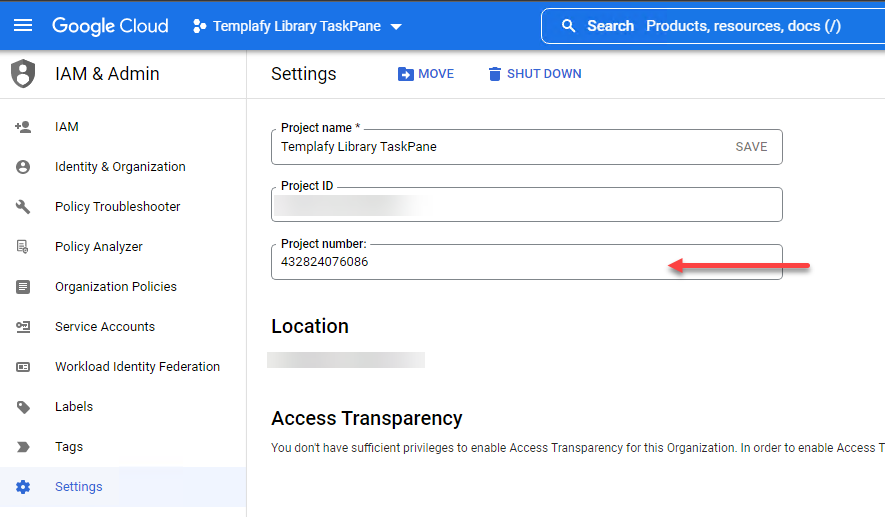Click the project hexagon icon beside Templafy Library TaskPane
Screen dimensions: 885x517
(199, 26)
